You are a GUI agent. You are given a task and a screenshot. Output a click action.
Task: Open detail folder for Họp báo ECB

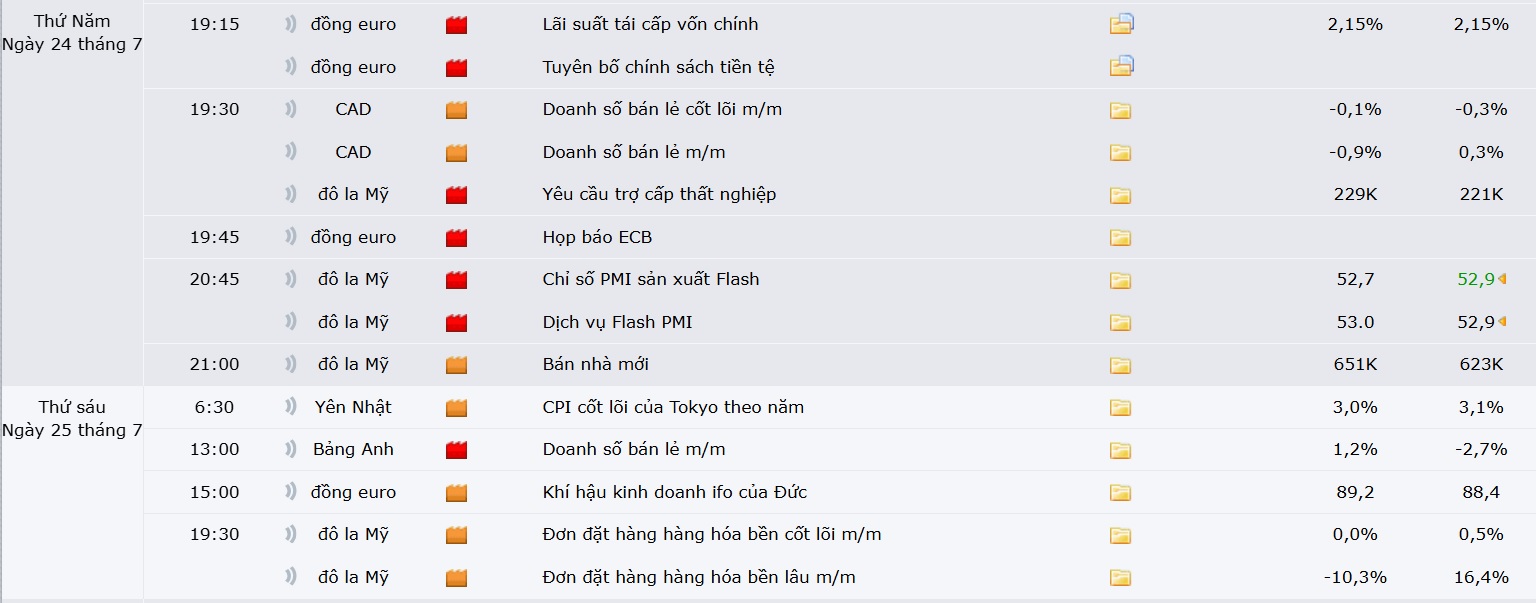pyautogui.click(x=1120, y=238)
